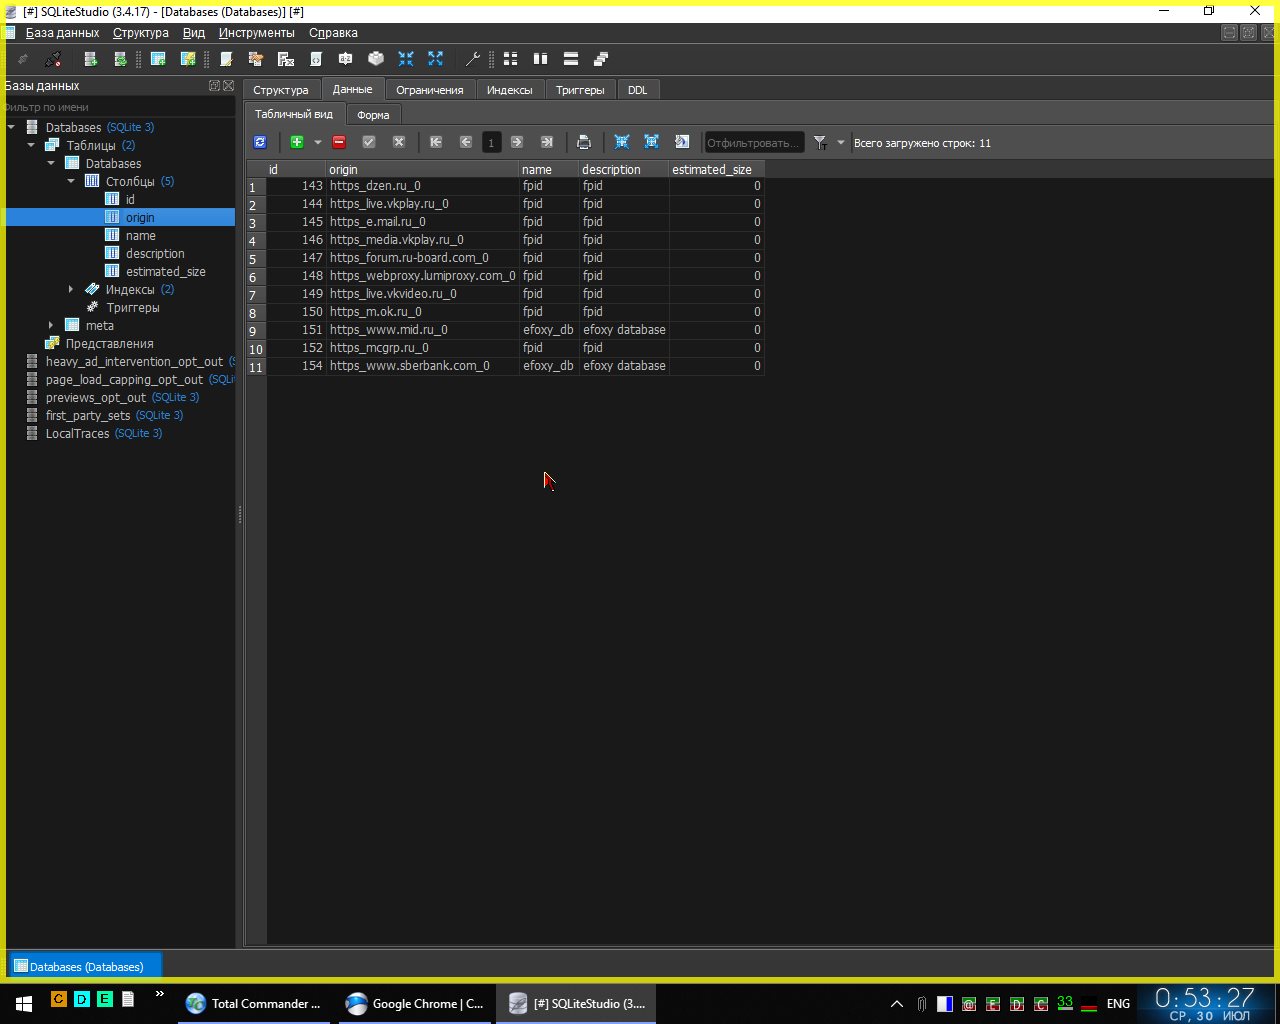Collapse the Столбцы columns node
This screenshot has height=1024, width=1280.
tap(71, 182)
